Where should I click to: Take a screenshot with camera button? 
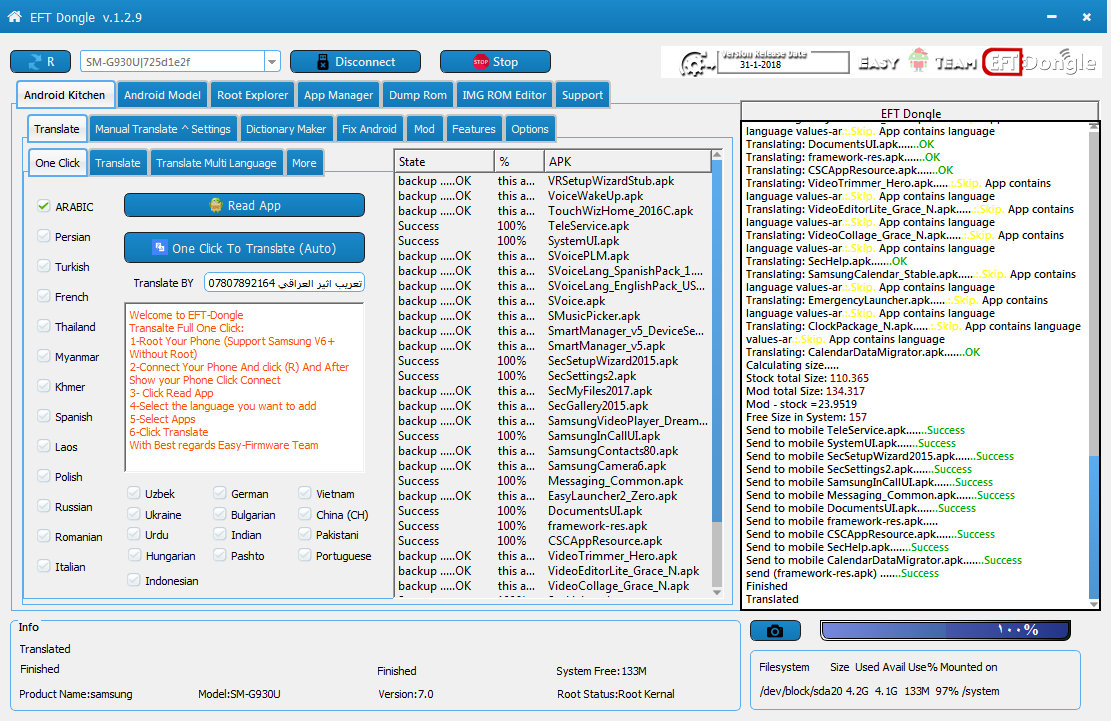pos(775,630)
